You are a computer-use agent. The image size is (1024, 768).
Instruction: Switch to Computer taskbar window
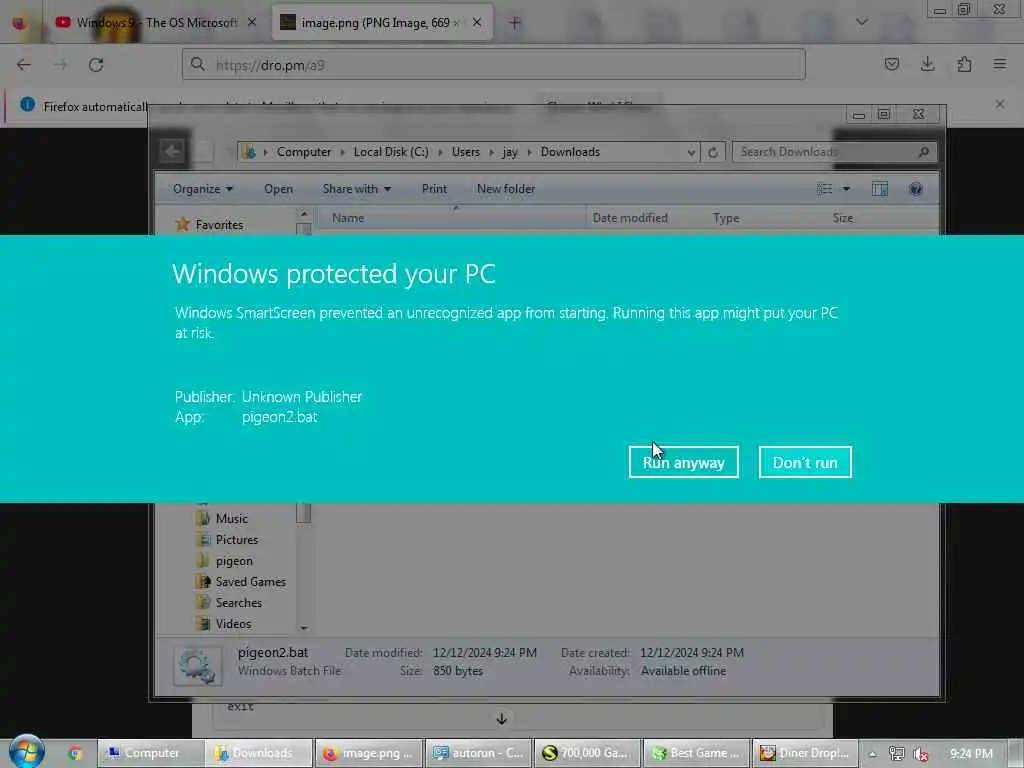tap(151, 753)
